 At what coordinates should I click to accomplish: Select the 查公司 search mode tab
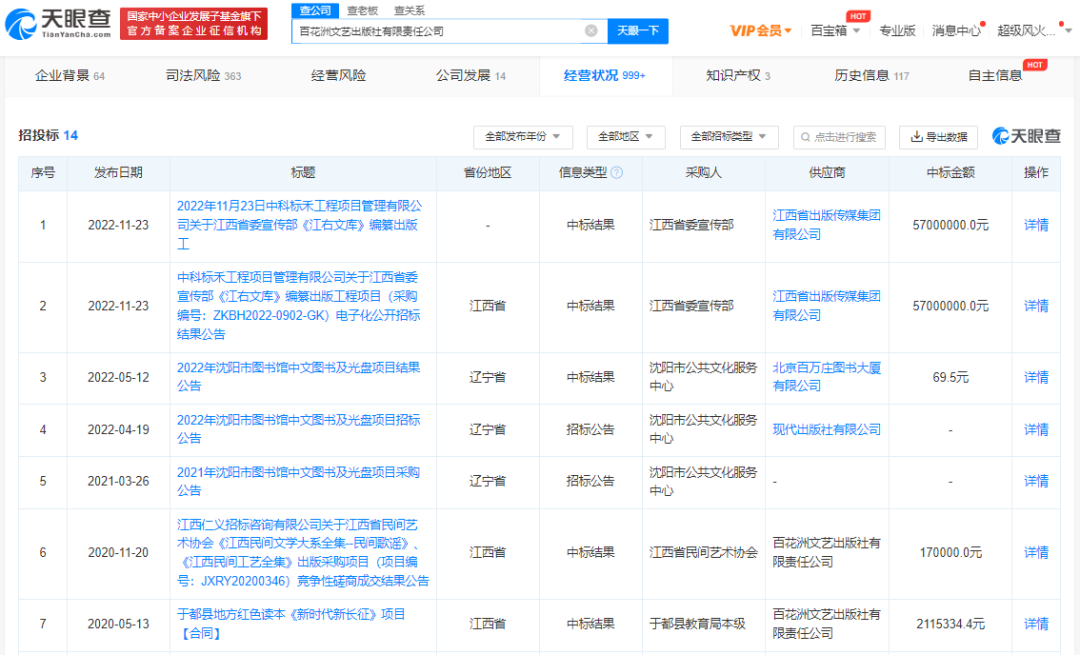click(315, 10)
